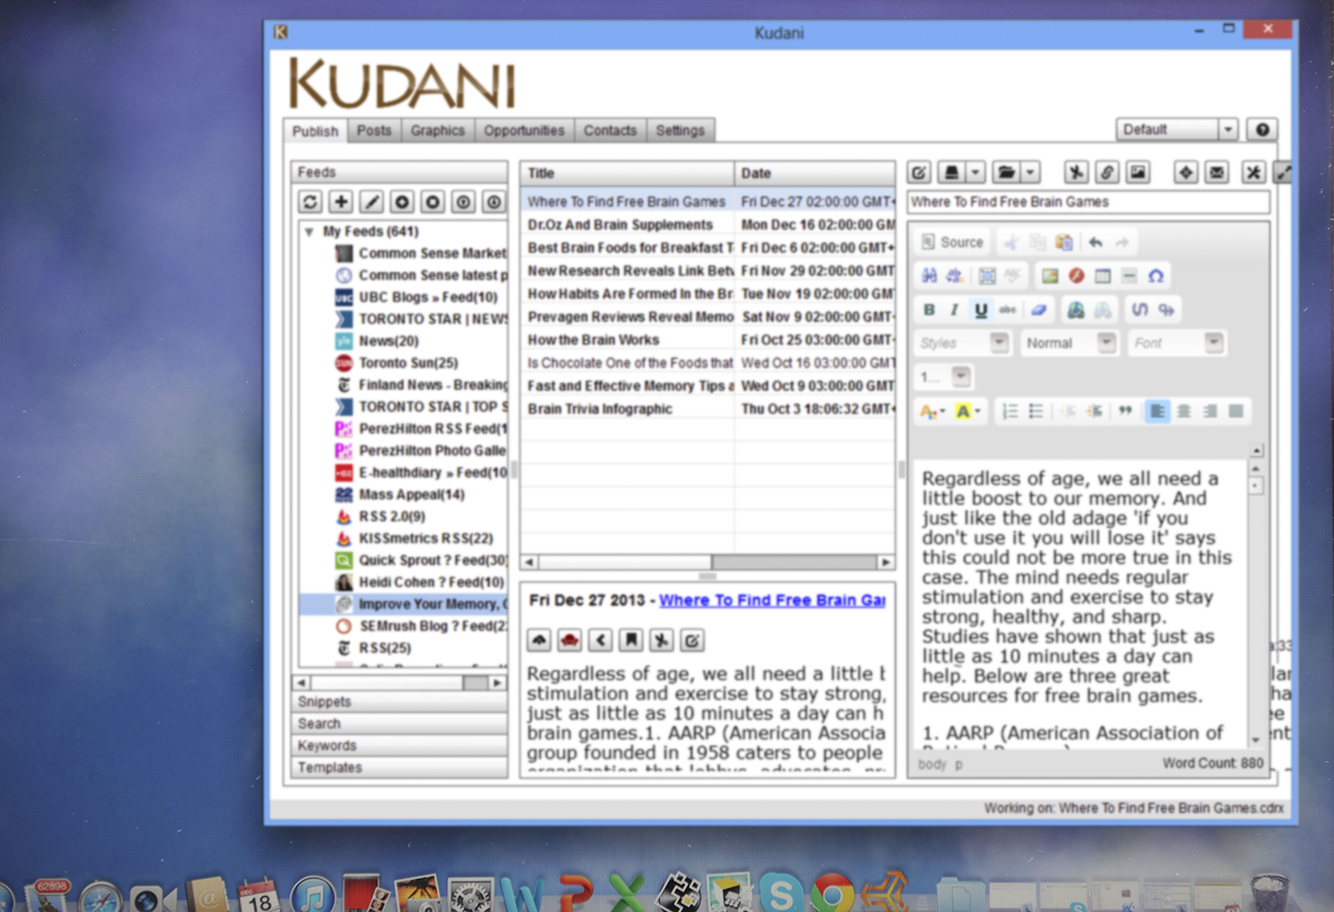Open the Settings tab
This screenshot has width=1334, height=912.
coord(680,130)
